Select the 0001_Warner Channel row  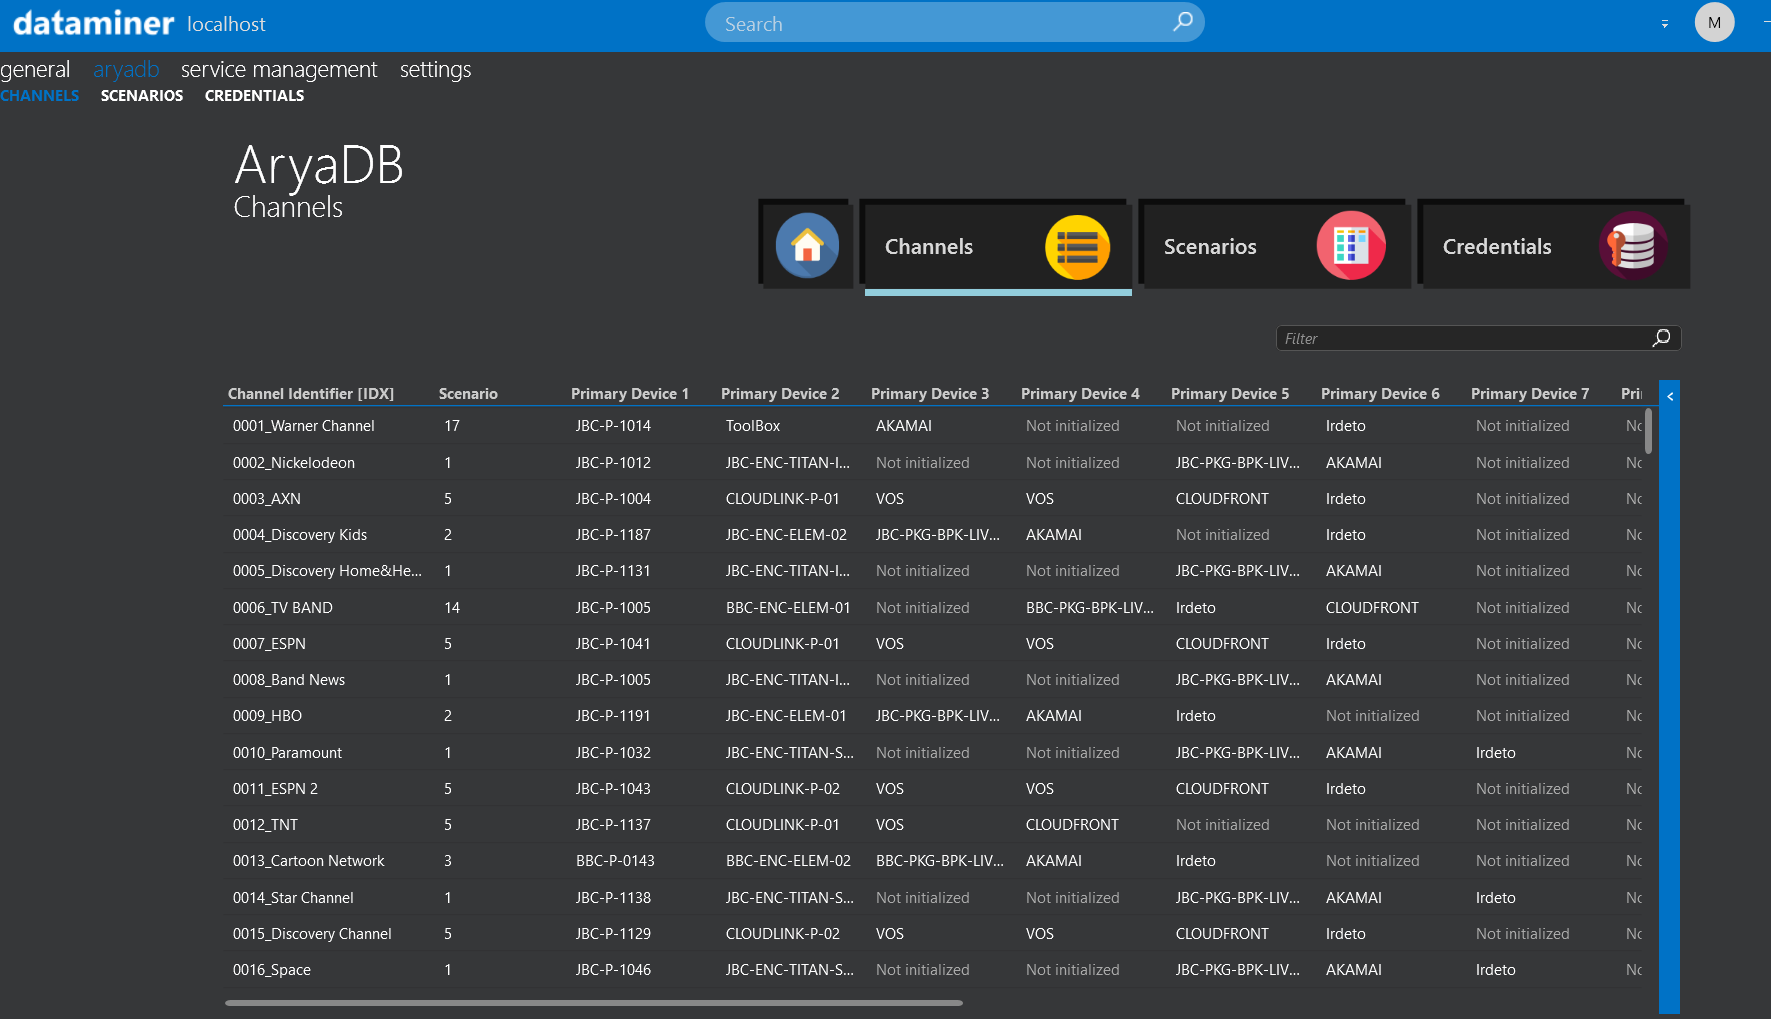934,426
